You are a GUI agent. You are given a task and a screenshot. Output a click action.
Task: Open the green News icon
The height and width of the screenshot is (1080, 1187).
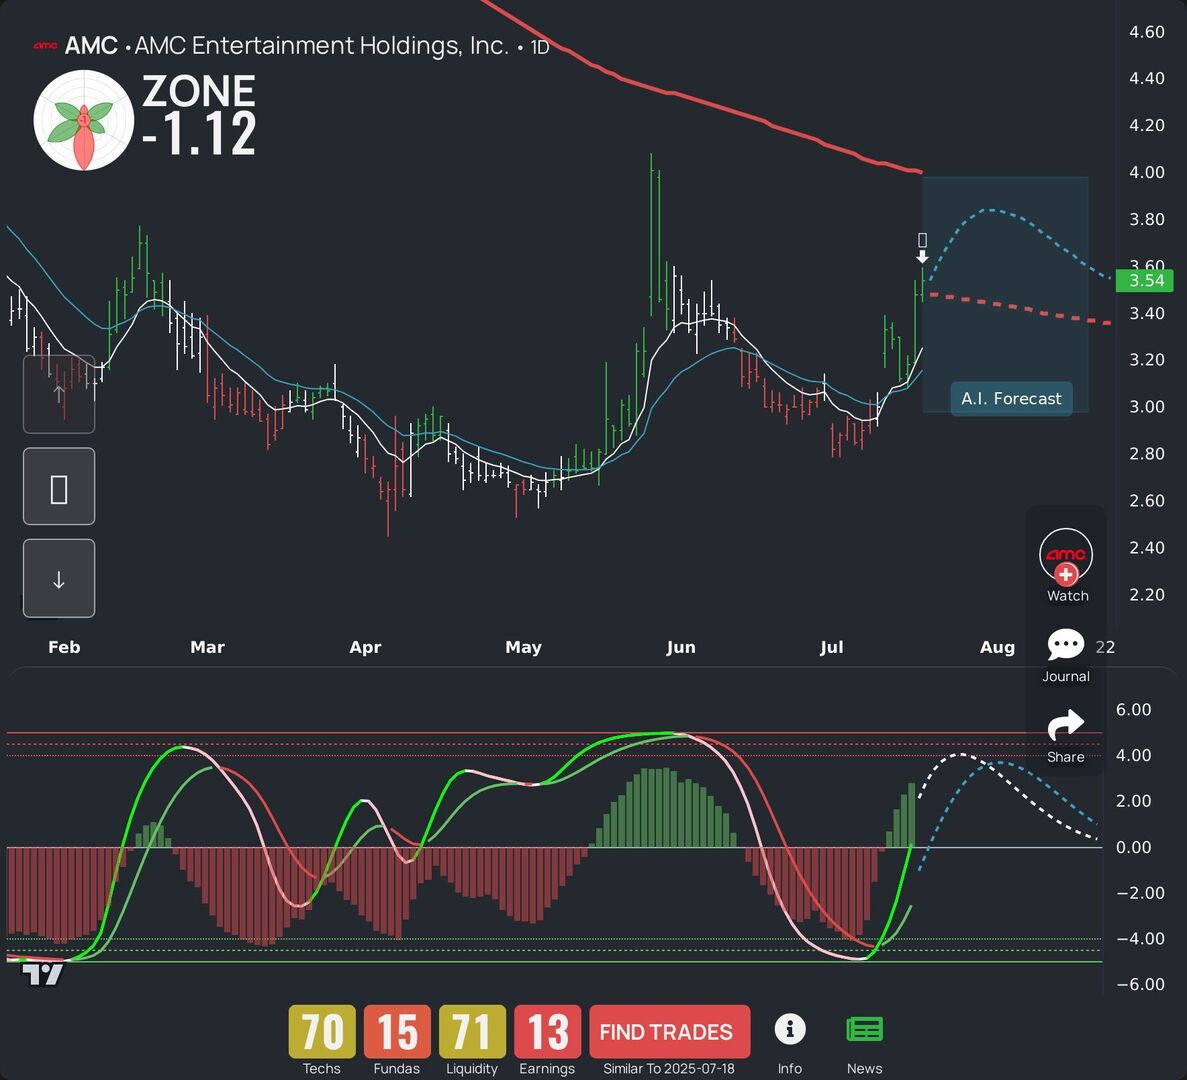tap(865, 1029)
